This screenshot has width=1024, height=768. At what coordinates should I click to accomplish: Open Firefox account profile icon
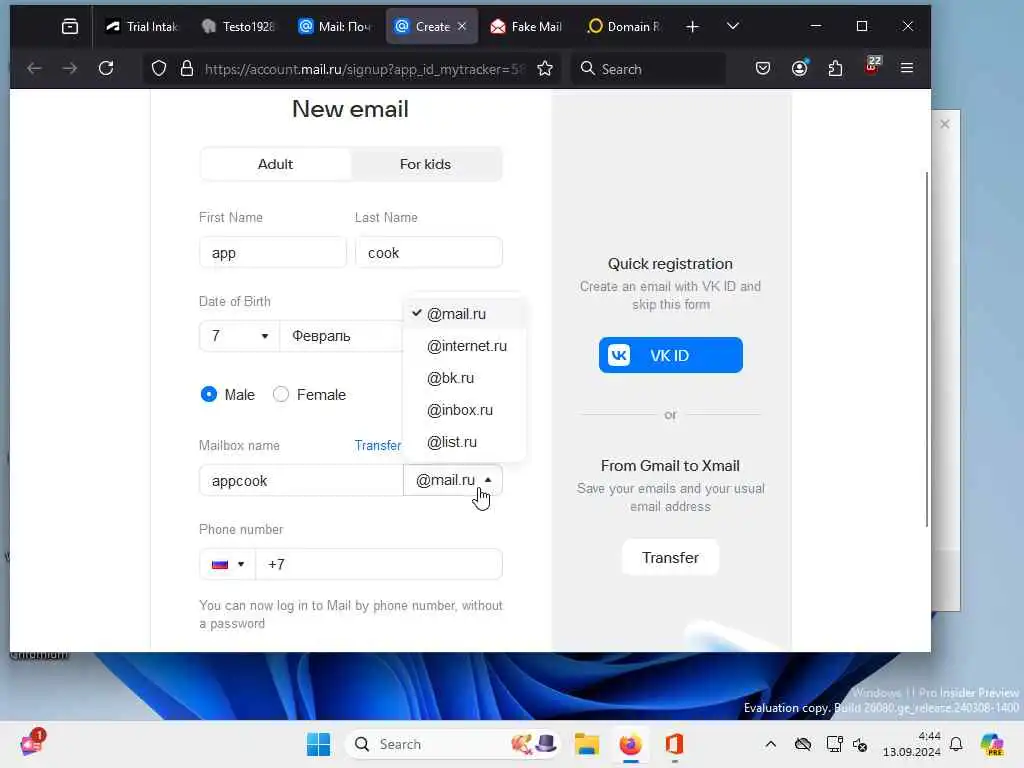point(799,69)
